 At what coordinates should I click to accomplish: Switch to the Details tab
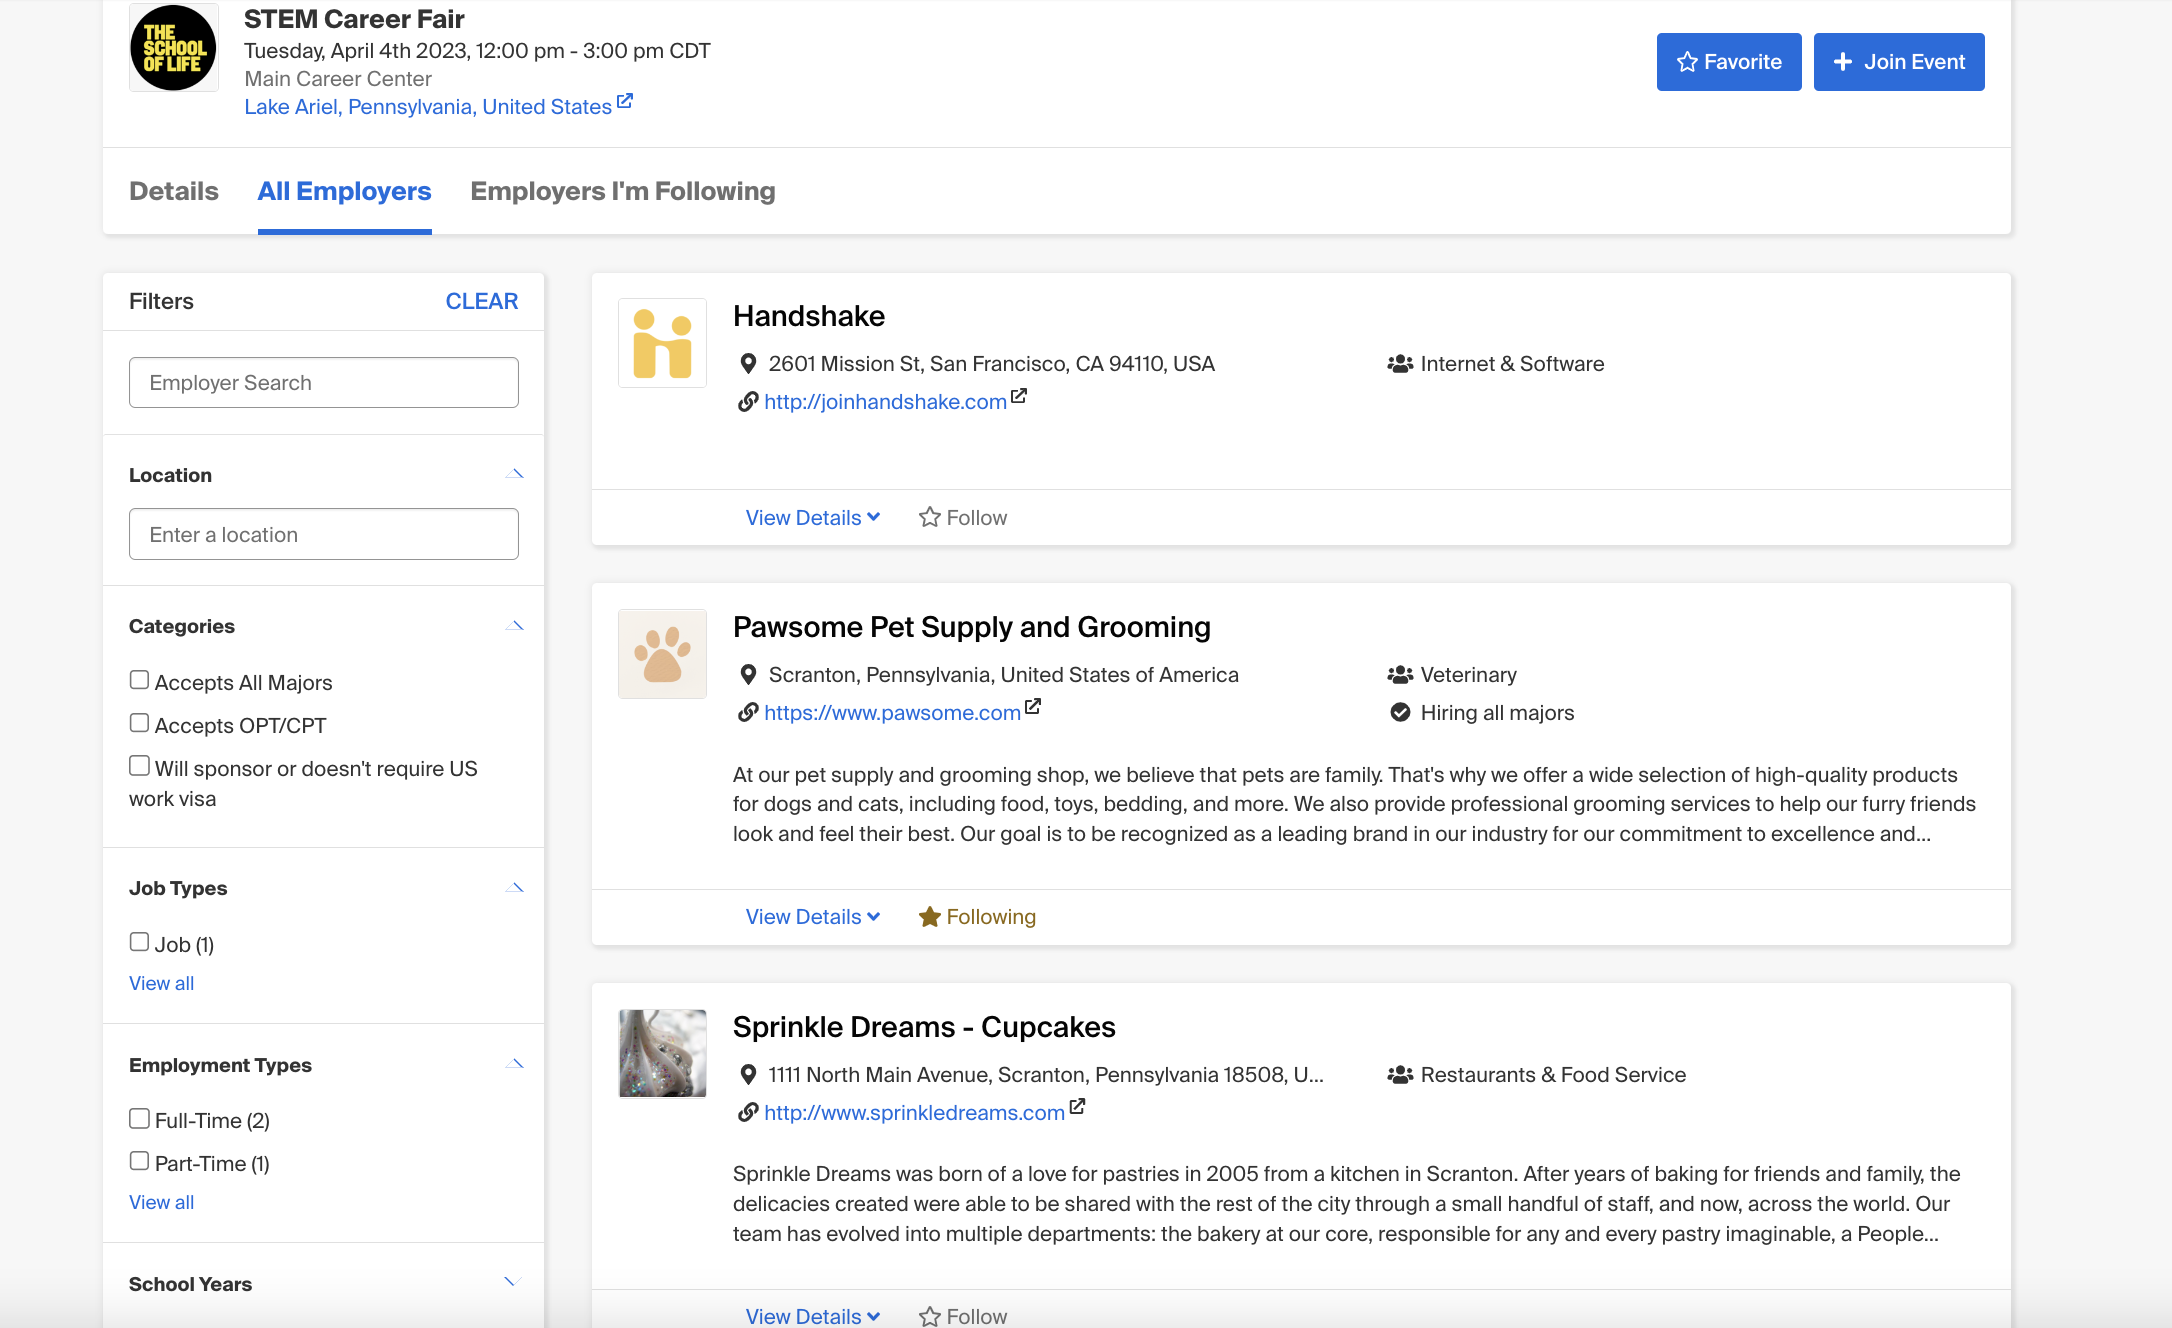click(x=174, y=191)
